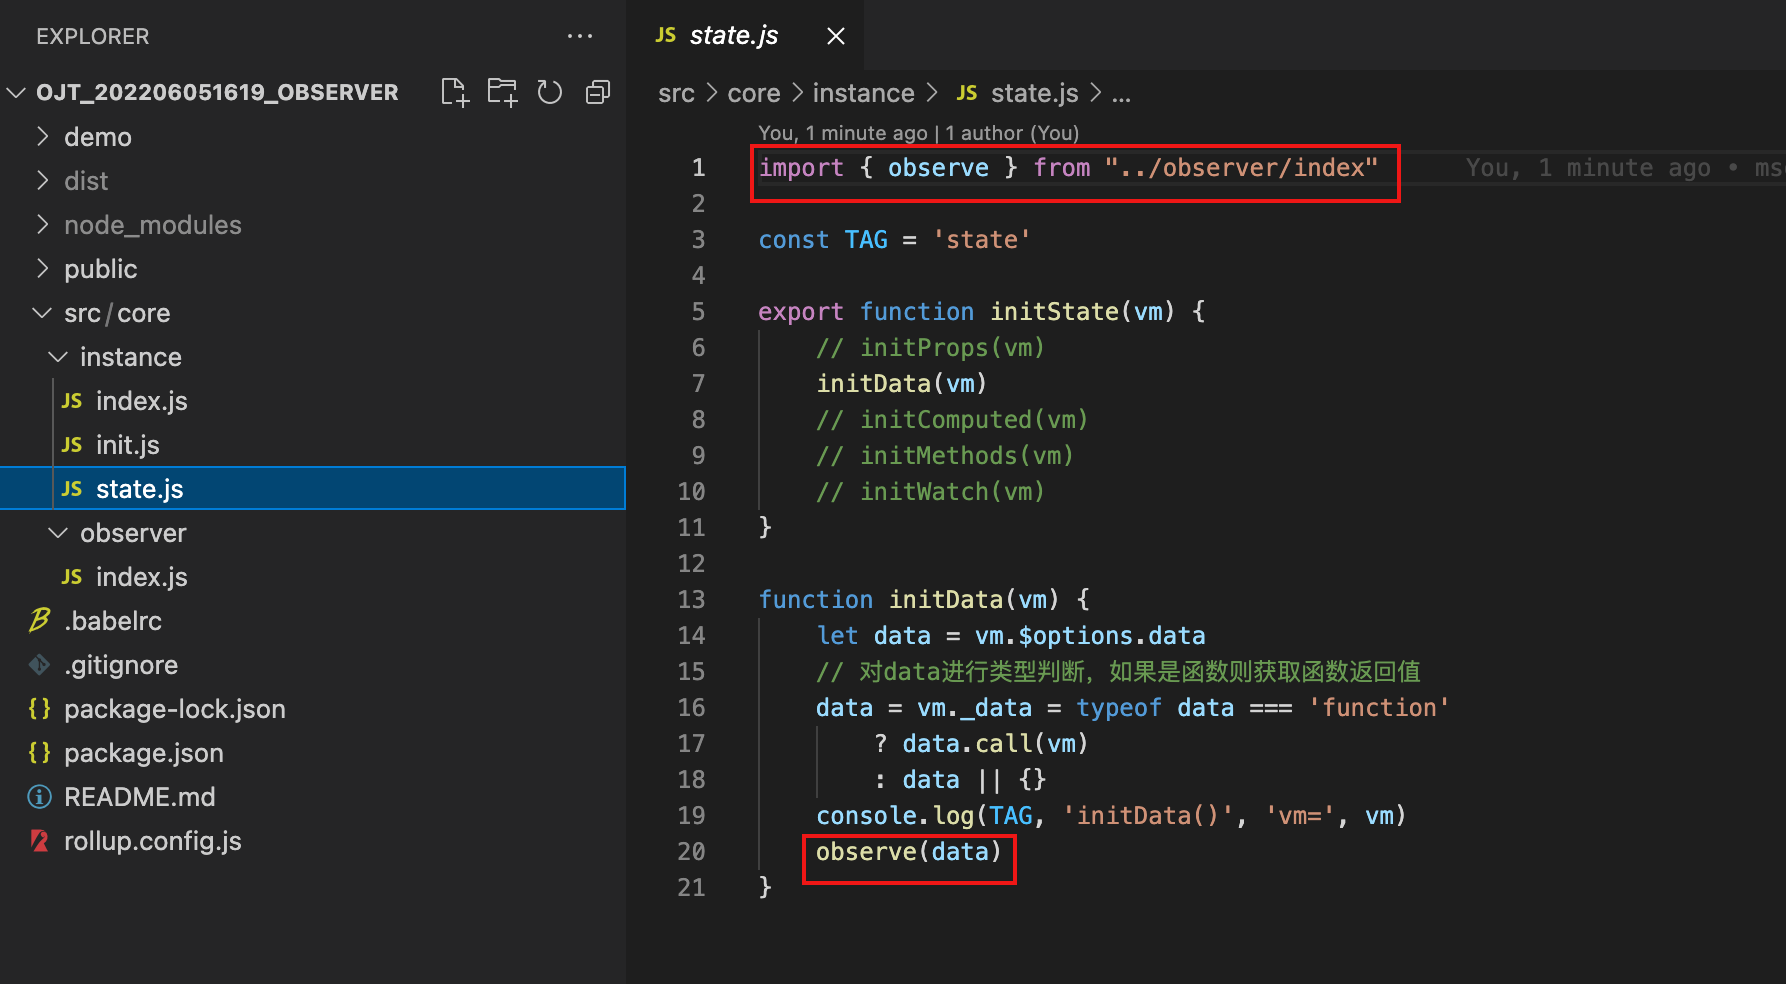Select the state.js editor tab

click(745, 35)
